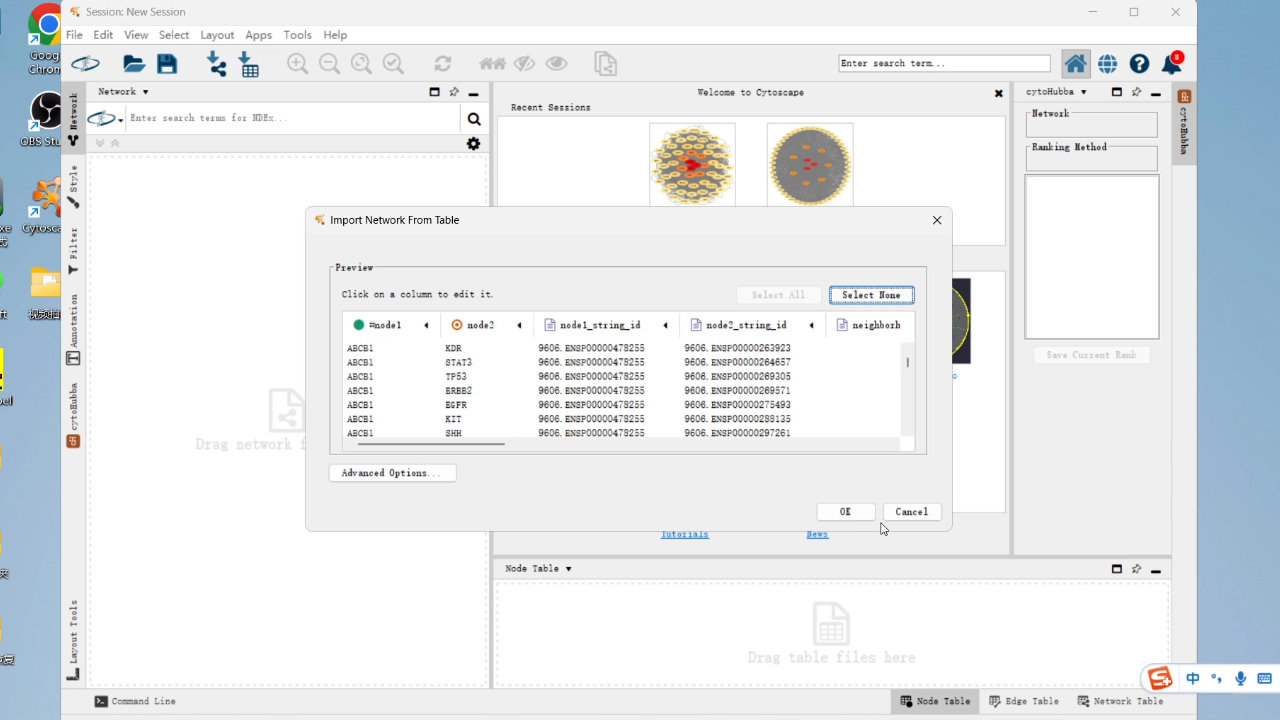This screenshot has width=1280, height=720.
Task: Click the node2 column header
Action: click(480, 325)
